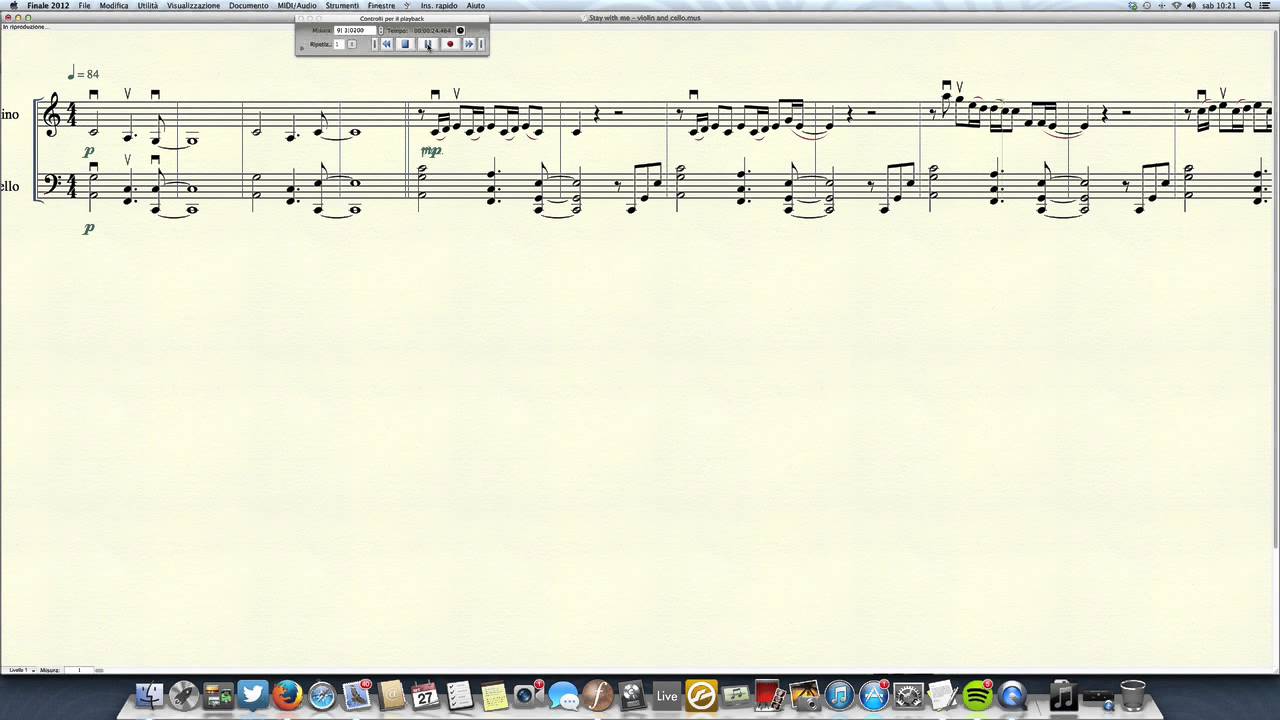Select the cello p dynamic marking
The image size is (1280, 720).
[88, 228]
